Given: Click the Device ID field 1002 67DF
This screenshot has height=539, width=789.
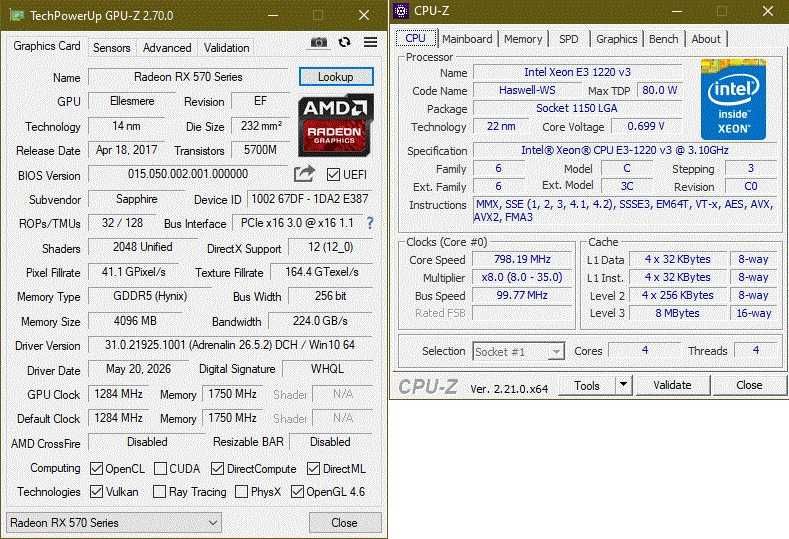Looking at the screenshot, I should 309,199.
